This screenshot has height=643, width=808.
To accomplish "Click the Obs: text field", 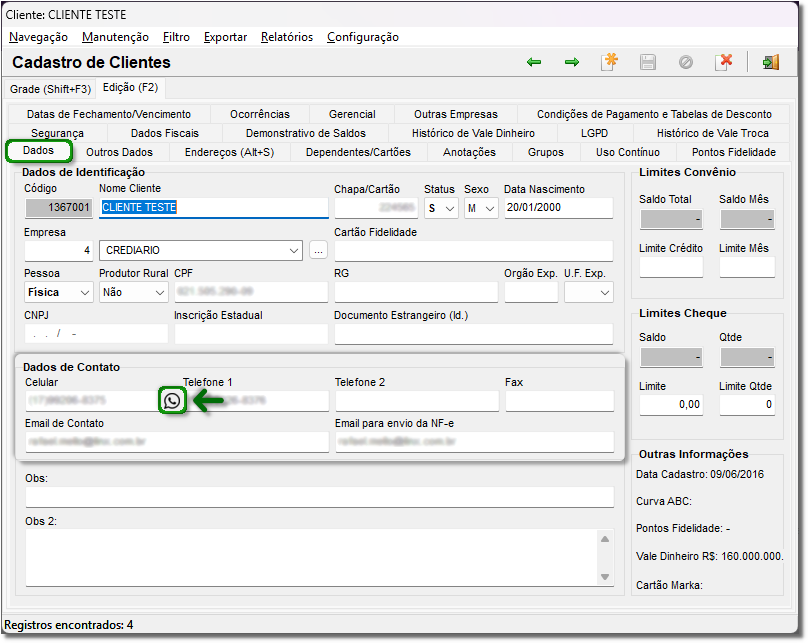I will (319, 497).
